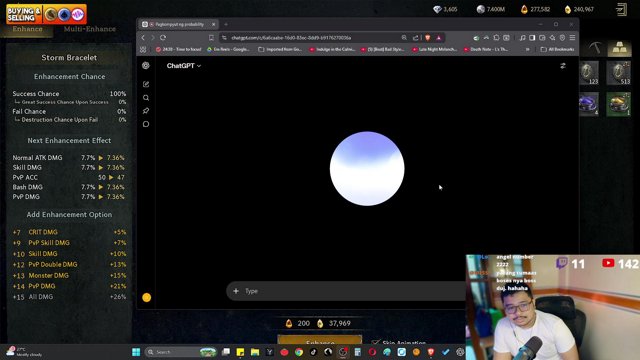Open the 'Late Night Melanch...' bookmark
640x360 pixels.
435,49
